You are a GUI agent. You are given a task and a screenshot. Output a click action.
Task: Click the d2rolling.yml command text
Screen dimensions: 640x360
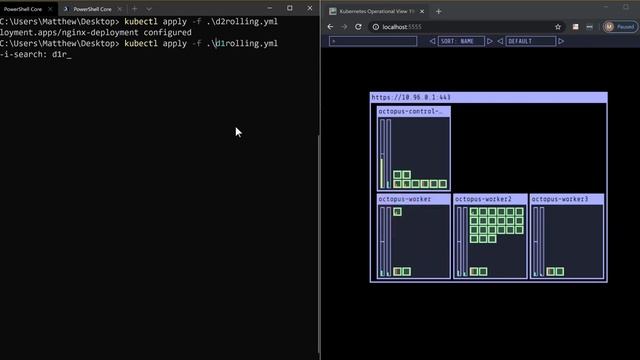coord(242,22)
